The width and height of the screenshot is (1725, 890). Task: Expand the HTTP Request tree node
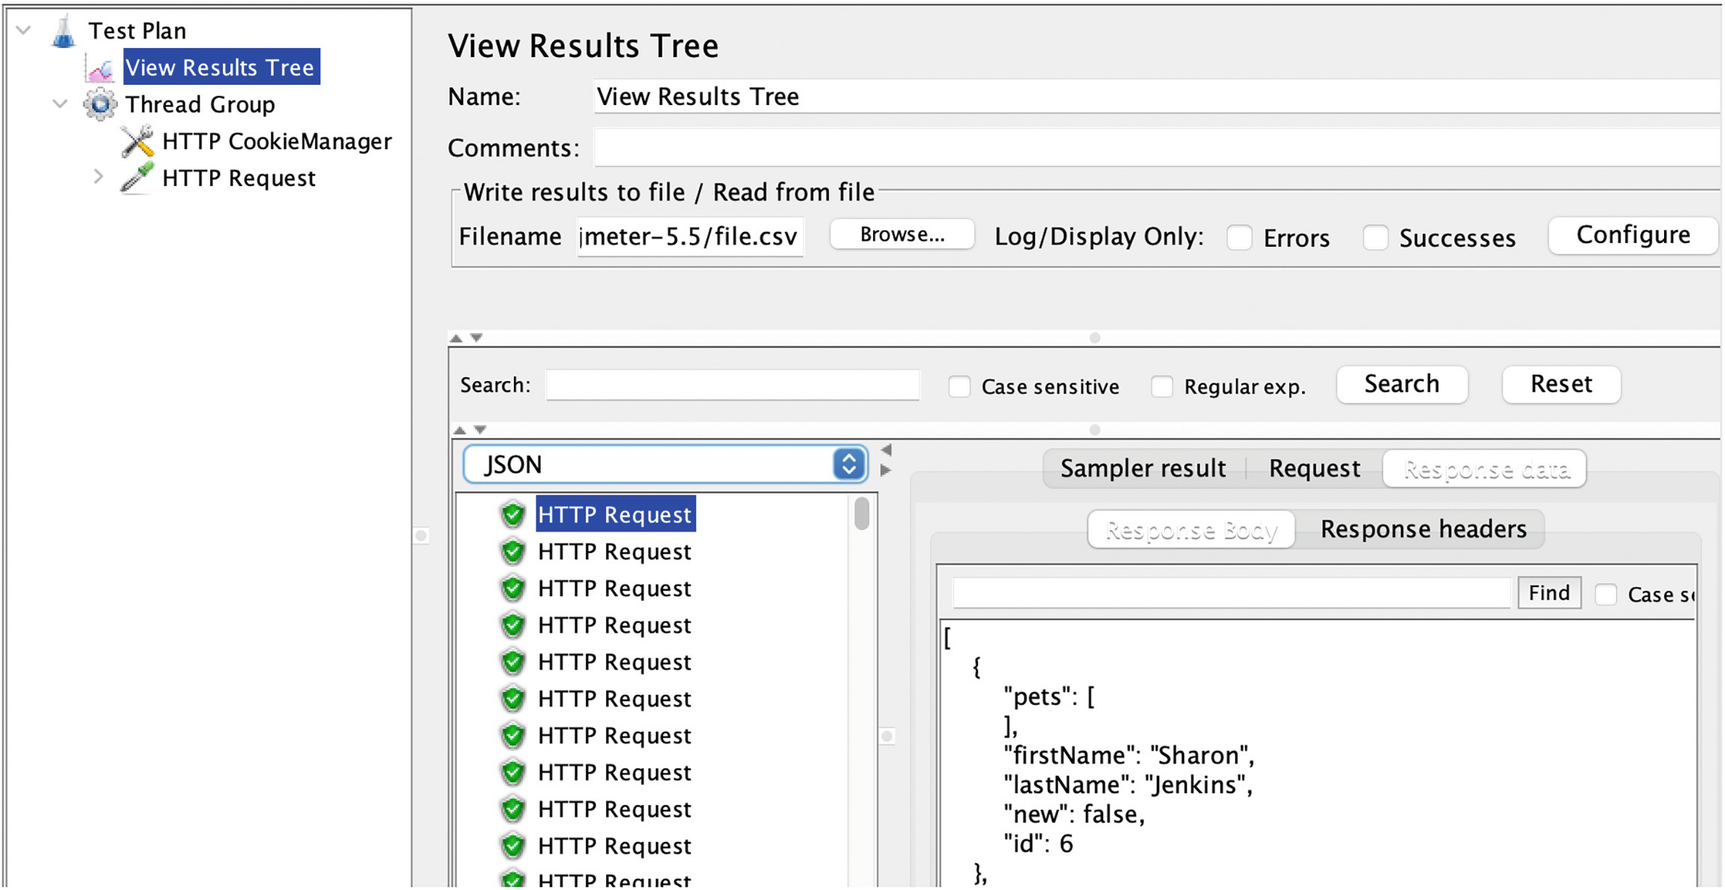click(98, 178)
